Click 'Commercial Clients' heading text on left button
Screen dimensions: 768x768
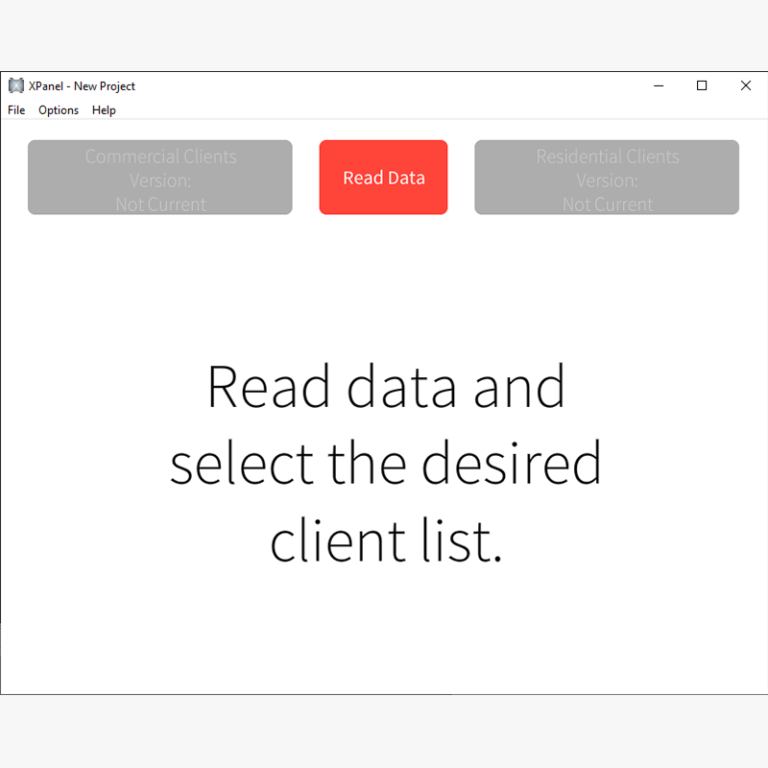pos(160,157)
